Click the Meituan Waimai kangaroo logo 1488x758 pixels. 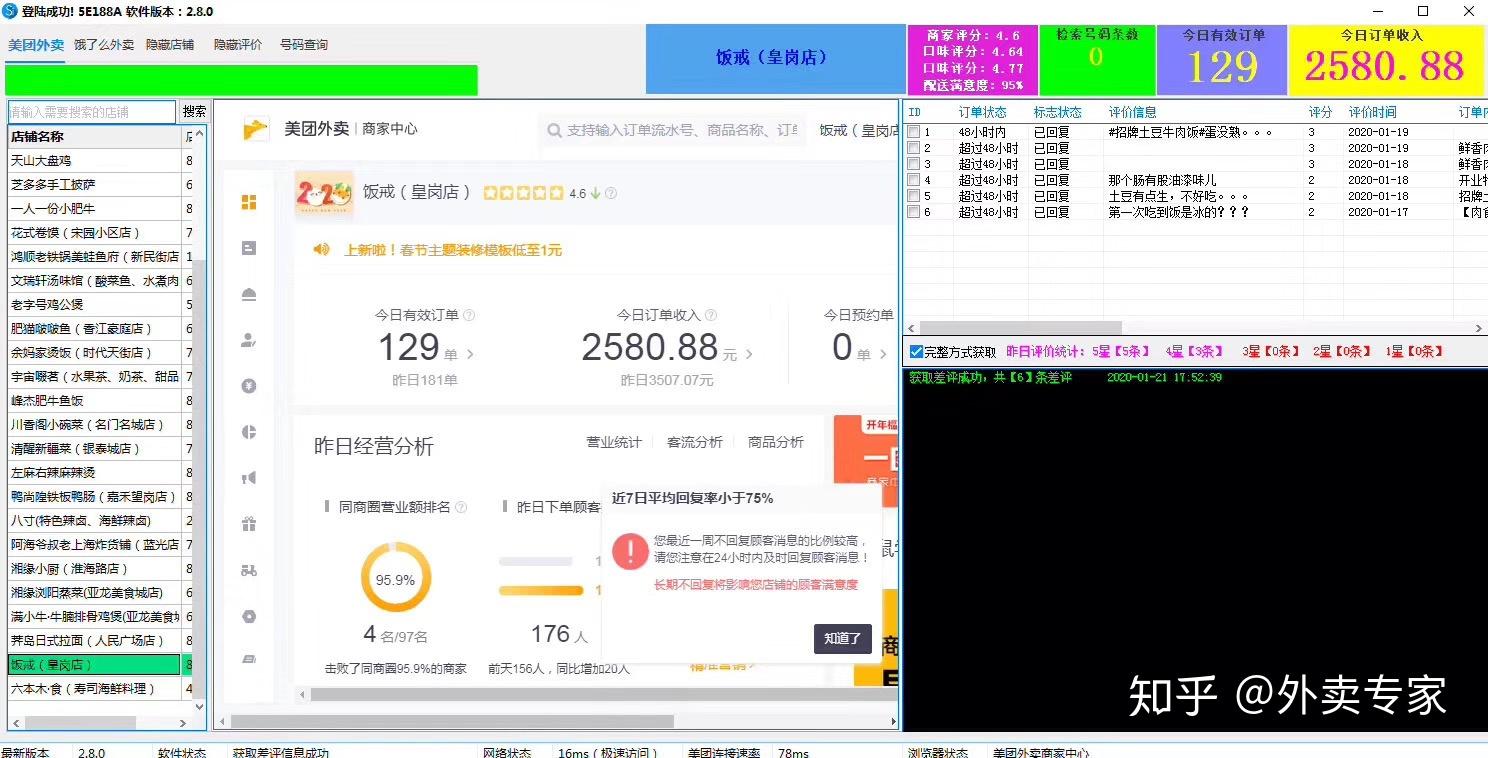coord(257,129)
